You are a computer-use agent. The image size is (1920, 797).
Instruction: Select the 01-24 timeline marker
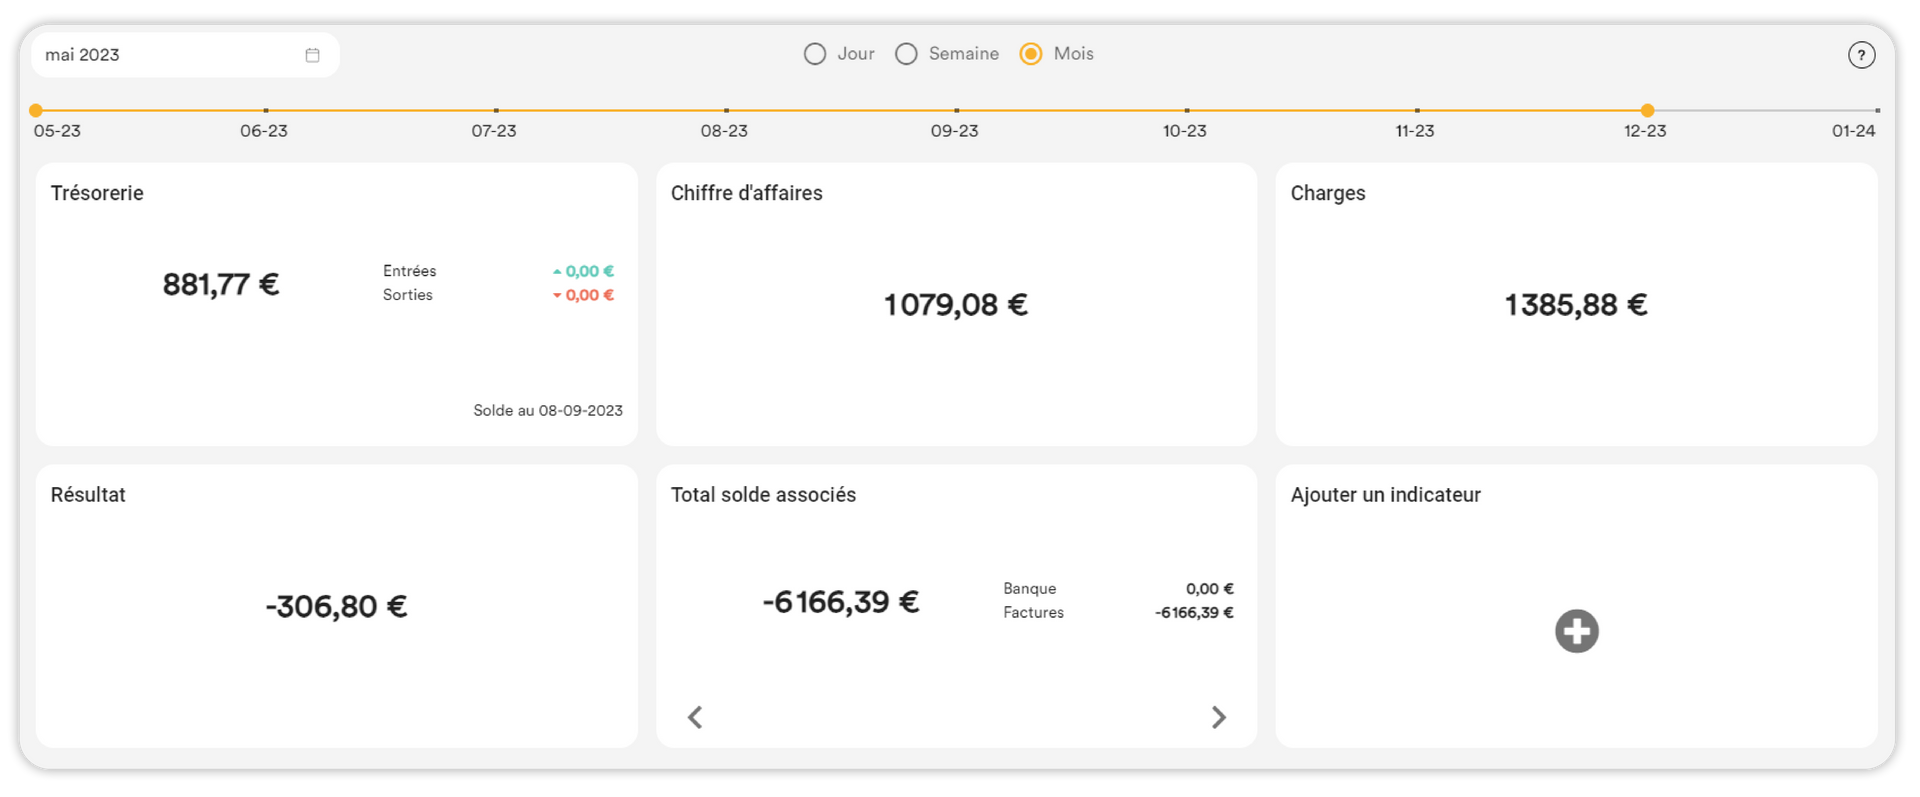click(1877, 111)
